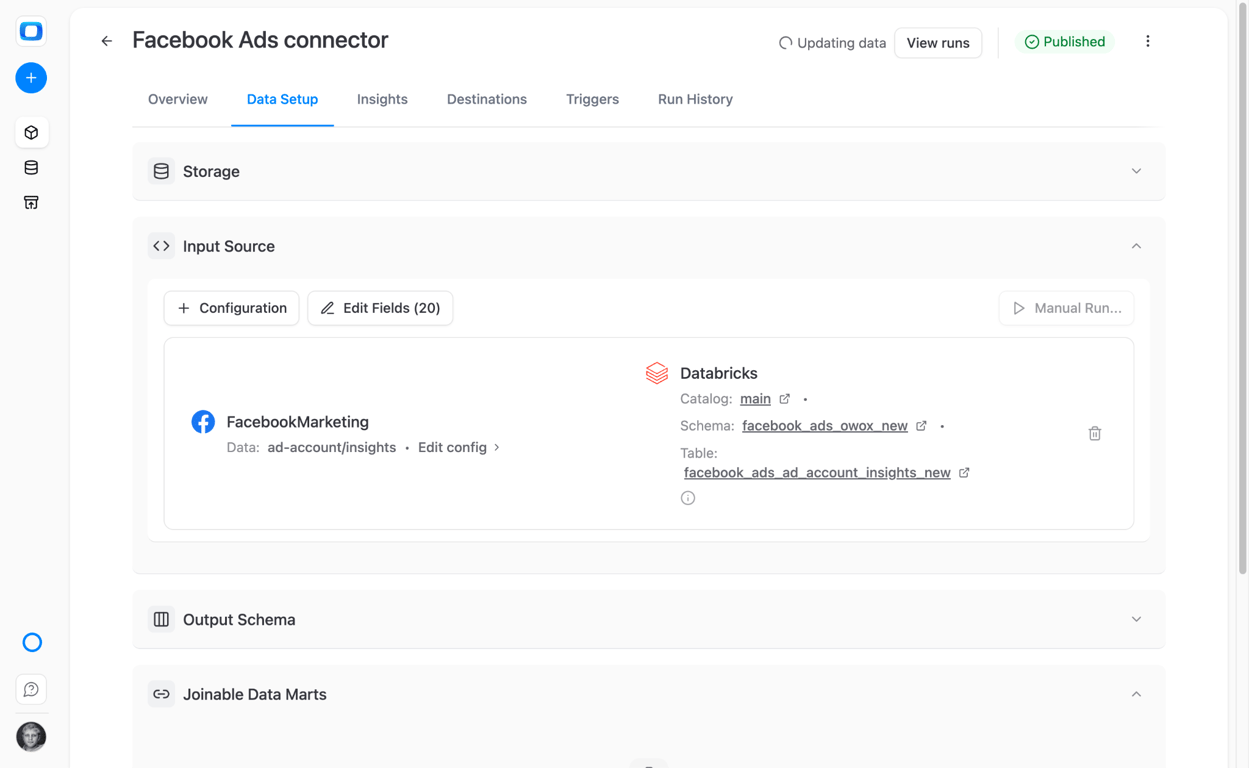Image resolution: width=1249 pixels, height=768 pixels.
Task: Expand the Output Schema section
Action: pos(1136,619)
